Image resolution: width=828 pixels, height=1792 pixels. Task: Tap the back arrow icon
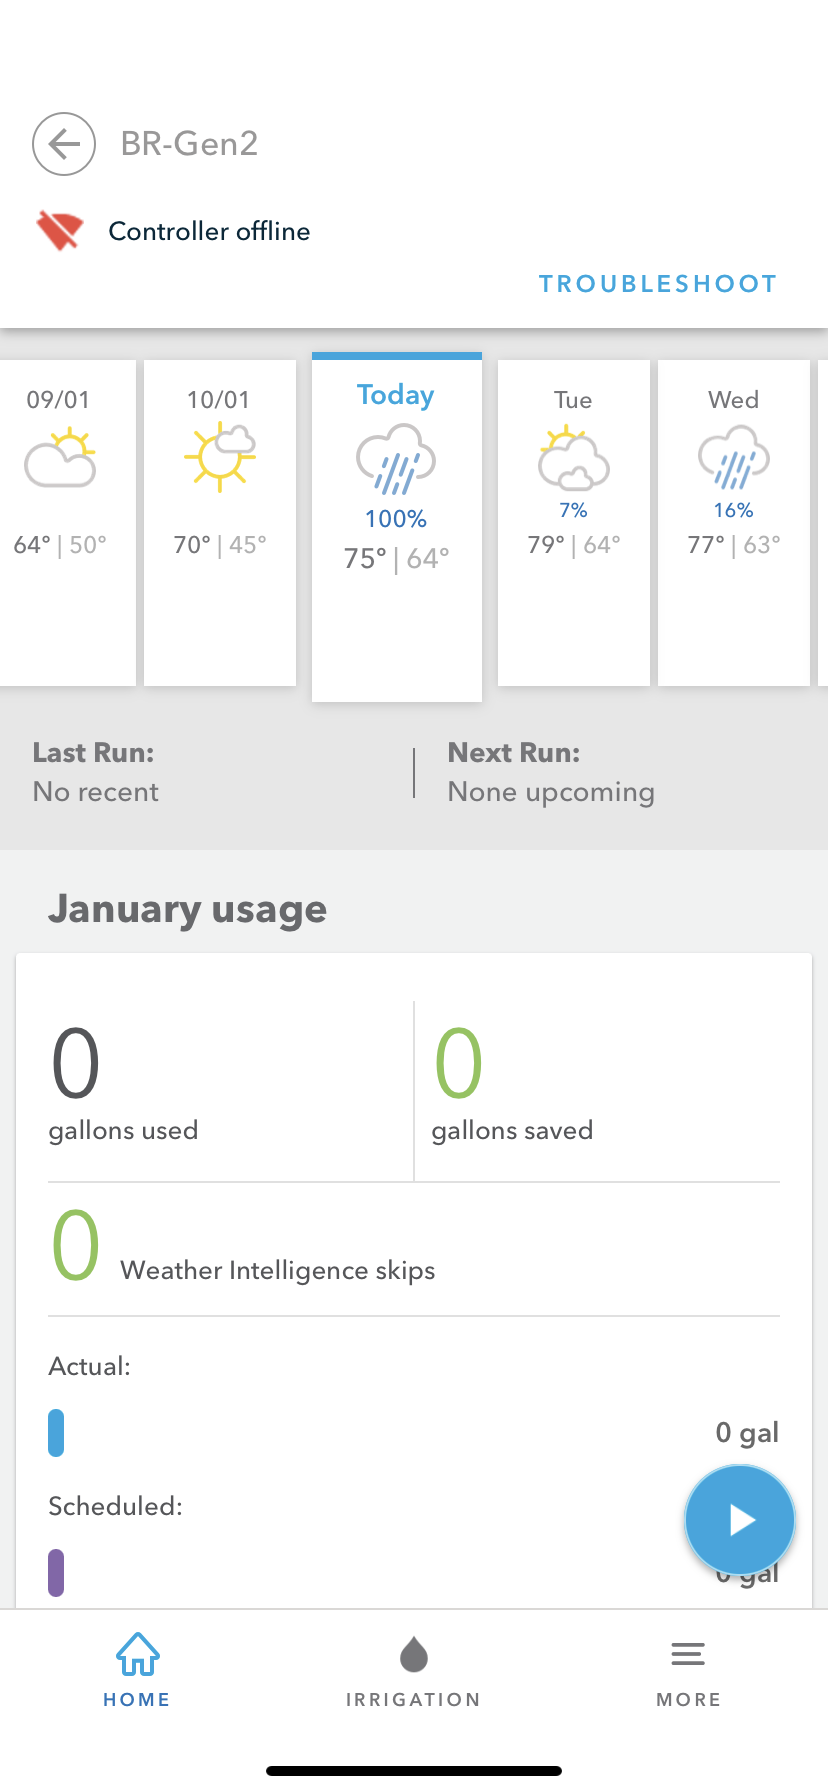click(64, 144)
